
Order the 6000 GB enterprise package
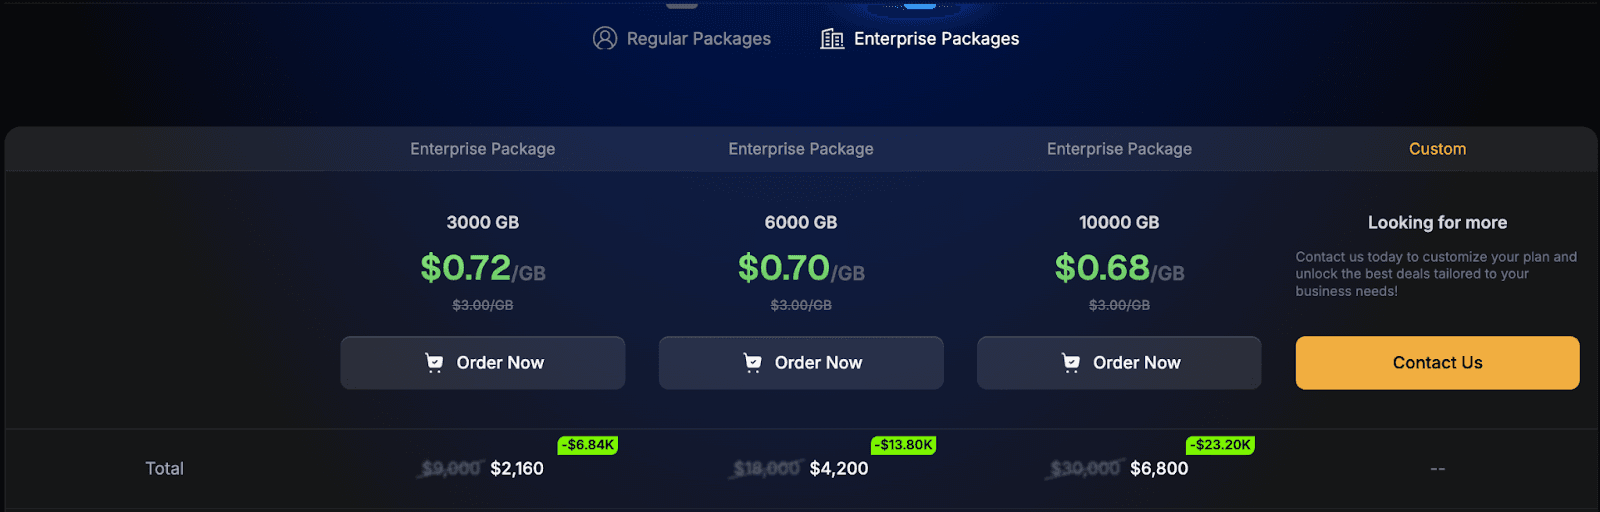[x=801, y=363]
